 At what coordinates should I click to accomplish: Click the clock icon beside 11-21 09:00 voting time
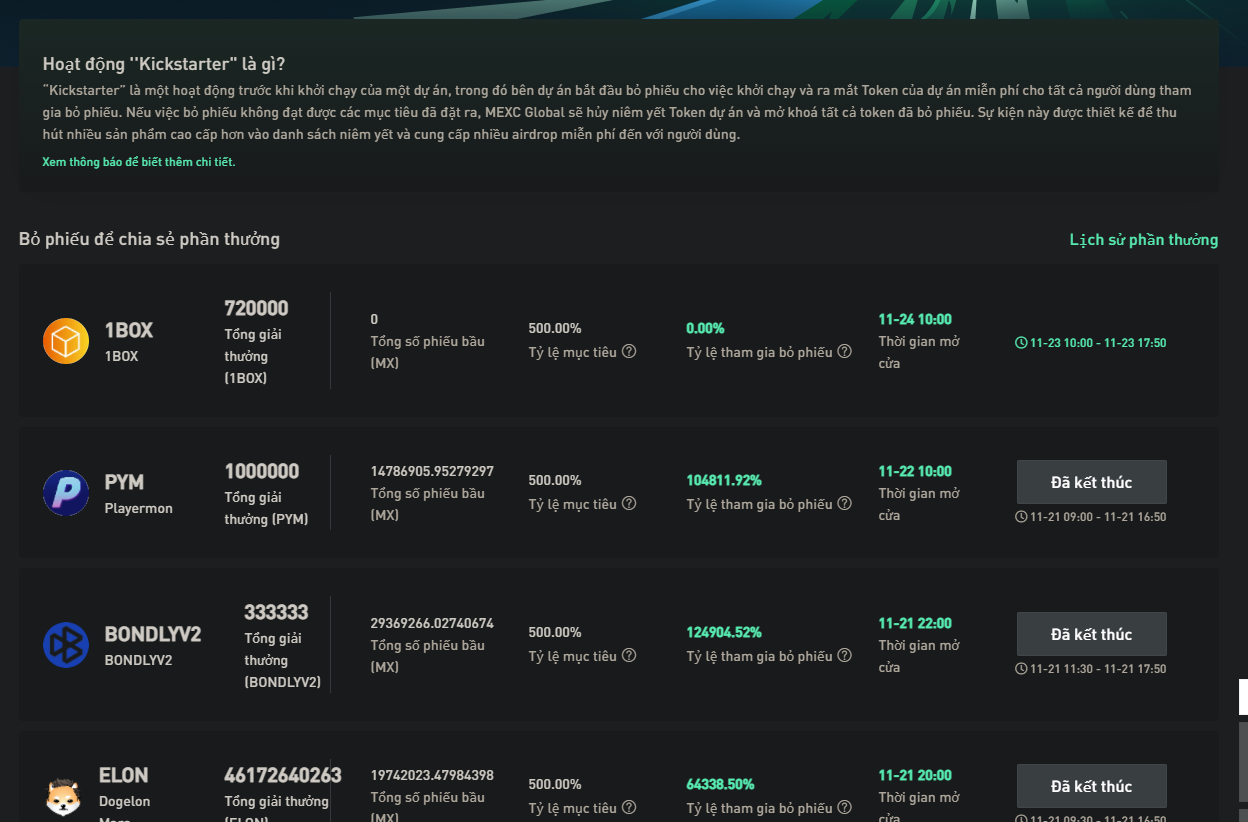point(1021,517)
